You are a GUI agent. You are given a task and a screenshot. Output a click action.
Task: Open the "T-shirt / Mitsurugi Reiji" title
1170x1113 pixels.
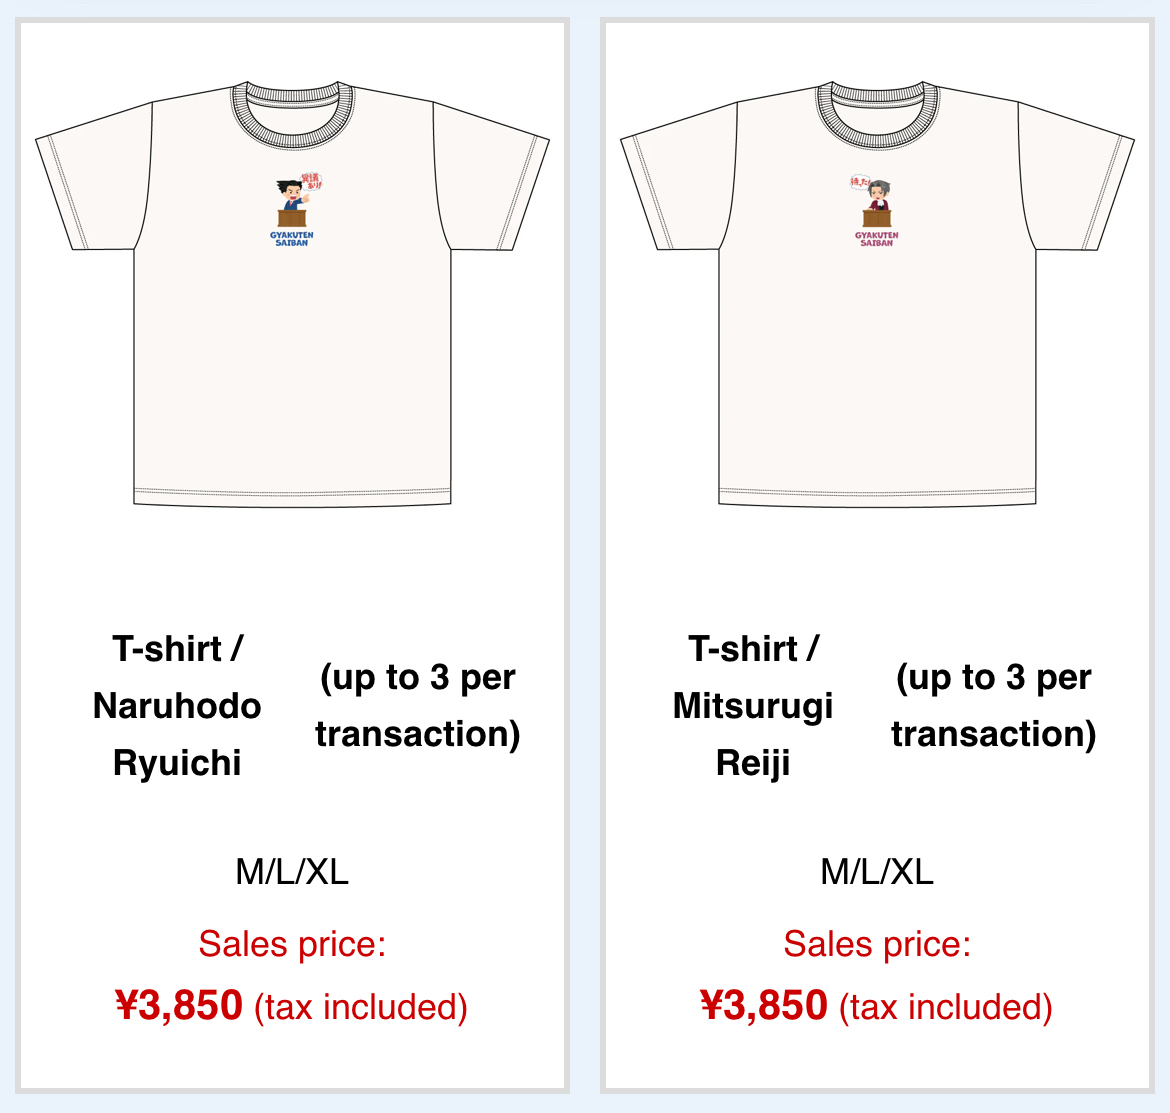coord(753,706)
